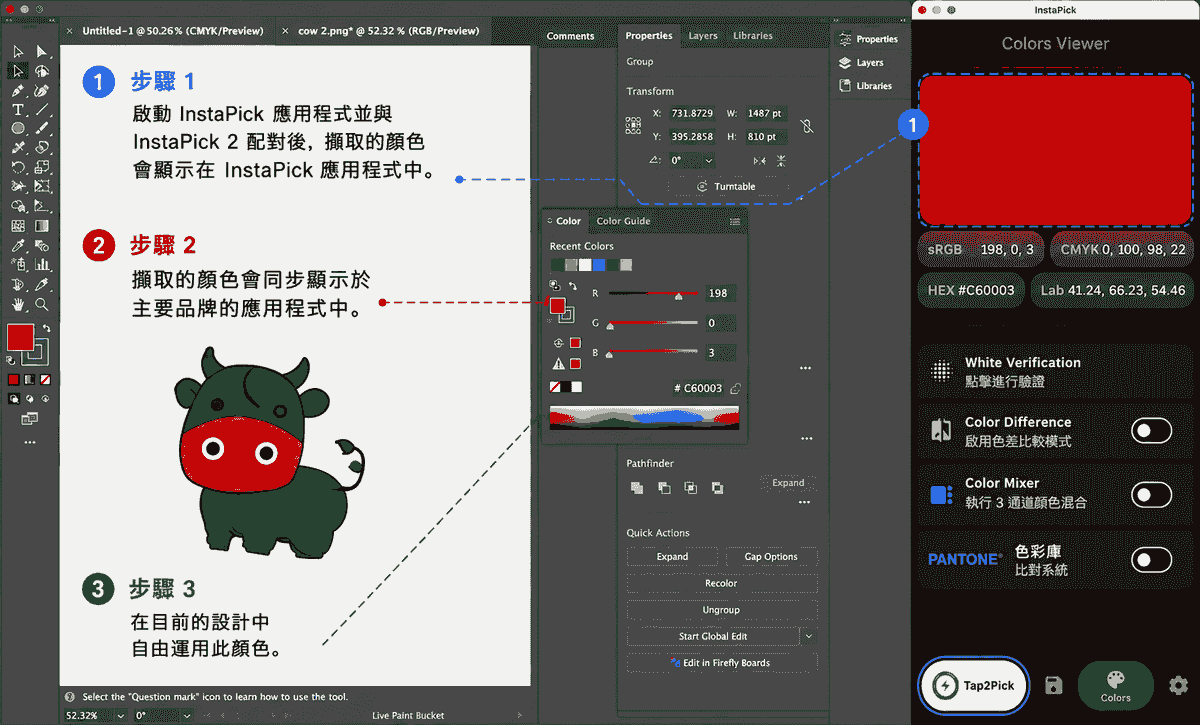
Task: Click the Recolor button
Action: pyautogui.click(x=721, y=583)
